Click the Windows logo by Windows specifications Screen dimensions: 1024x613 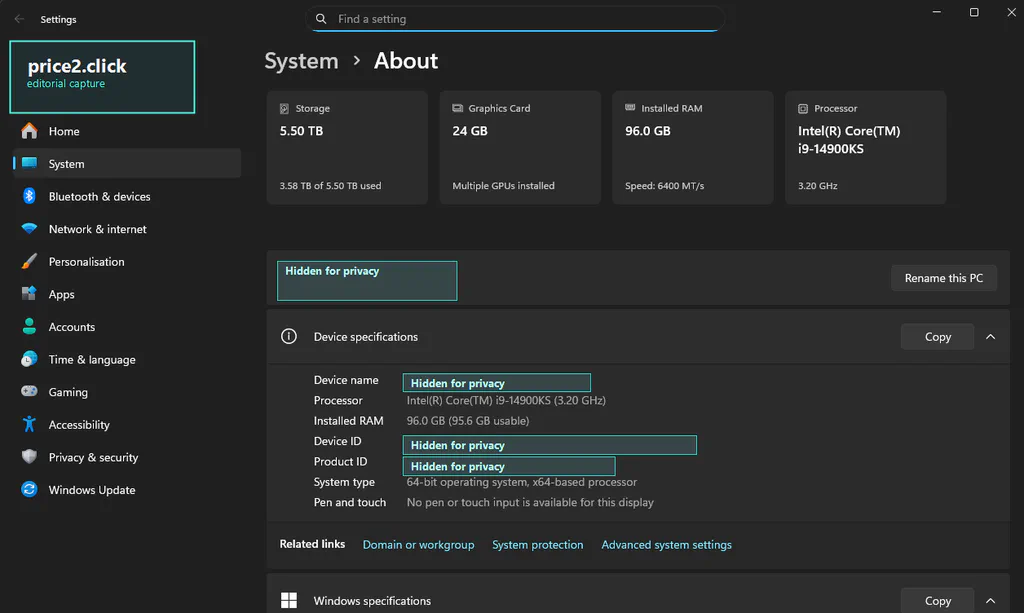[x=289, y=601]
